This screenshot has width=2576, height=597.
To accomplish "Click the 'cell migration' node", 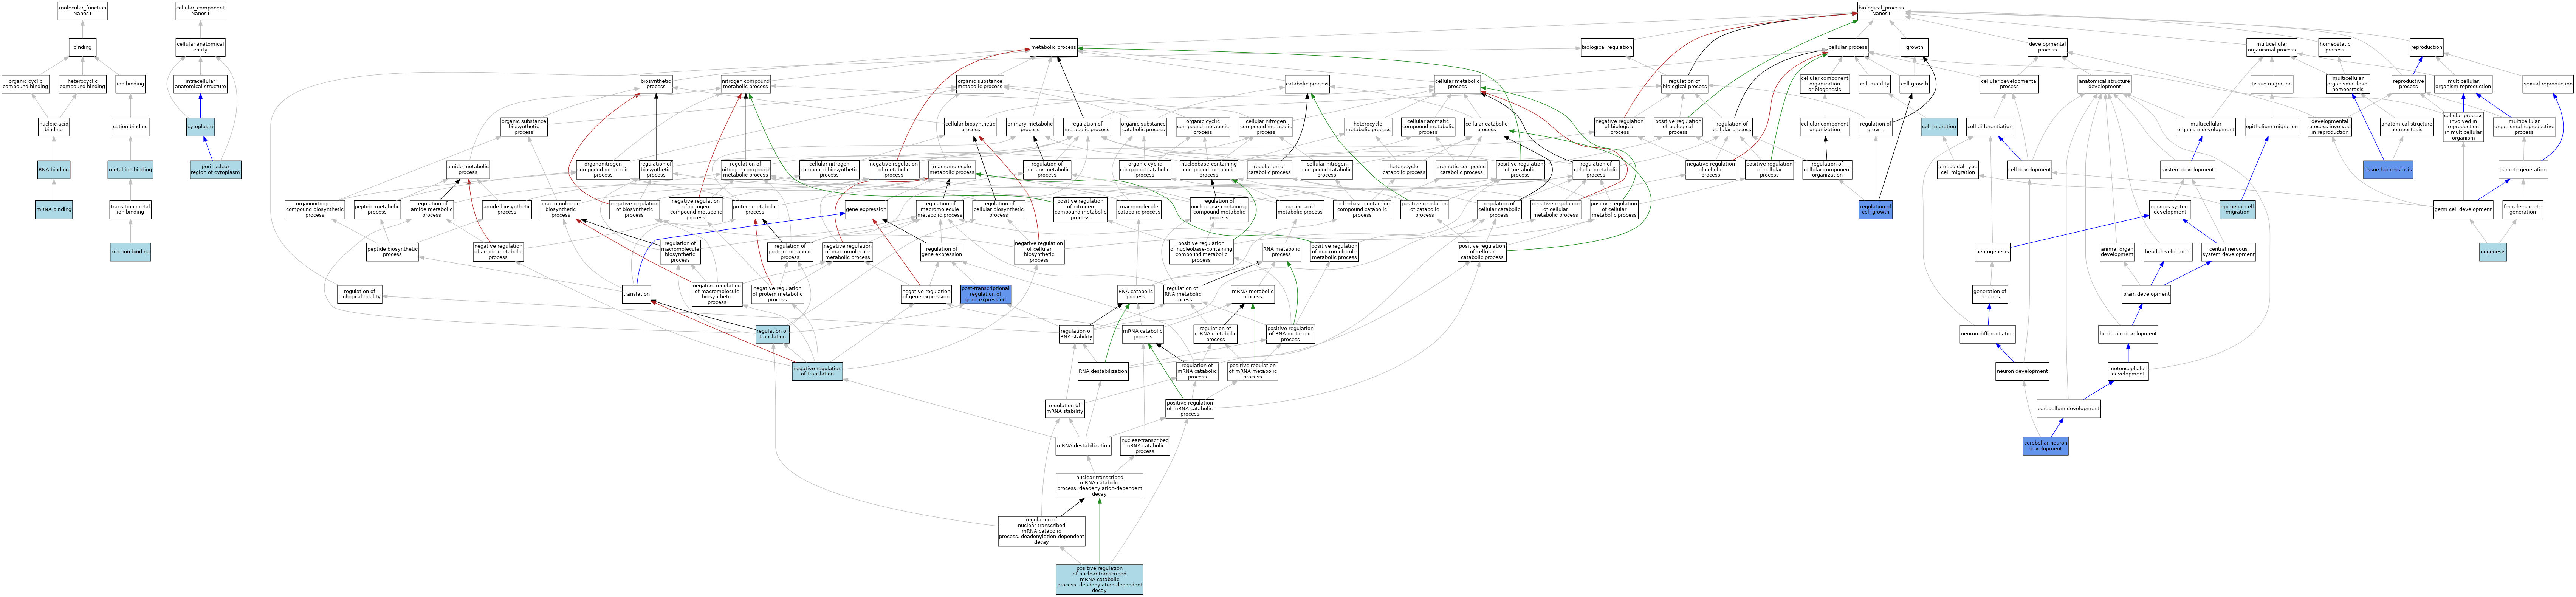I will coord(1939,127).
